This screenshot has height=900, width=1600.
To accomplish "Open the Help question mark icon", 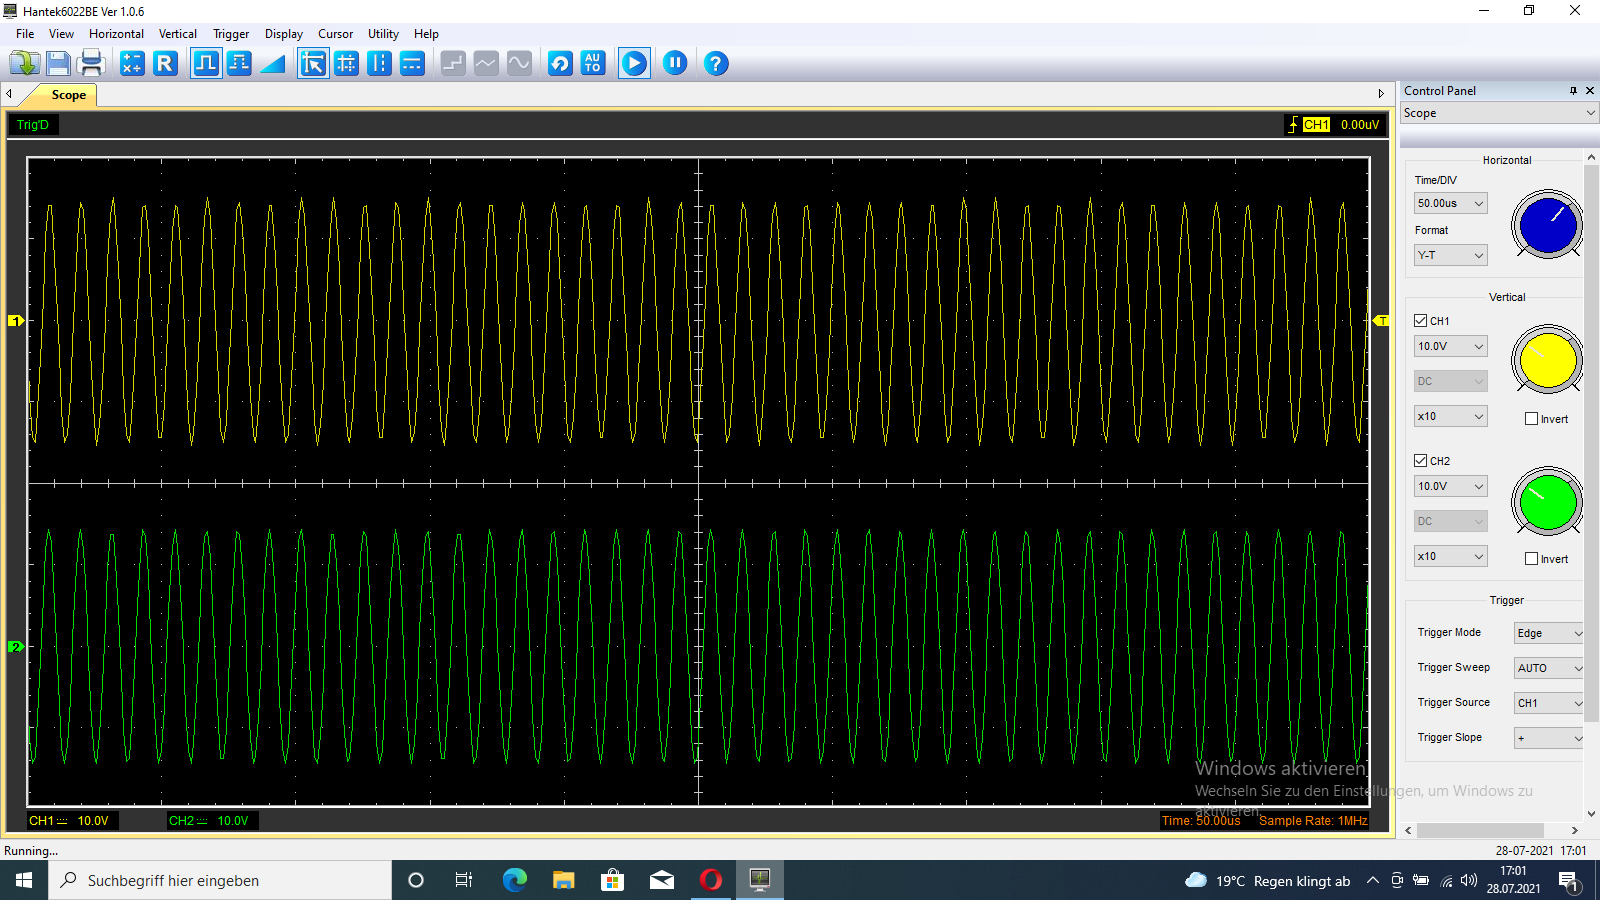I will click(x=716, y=64).
